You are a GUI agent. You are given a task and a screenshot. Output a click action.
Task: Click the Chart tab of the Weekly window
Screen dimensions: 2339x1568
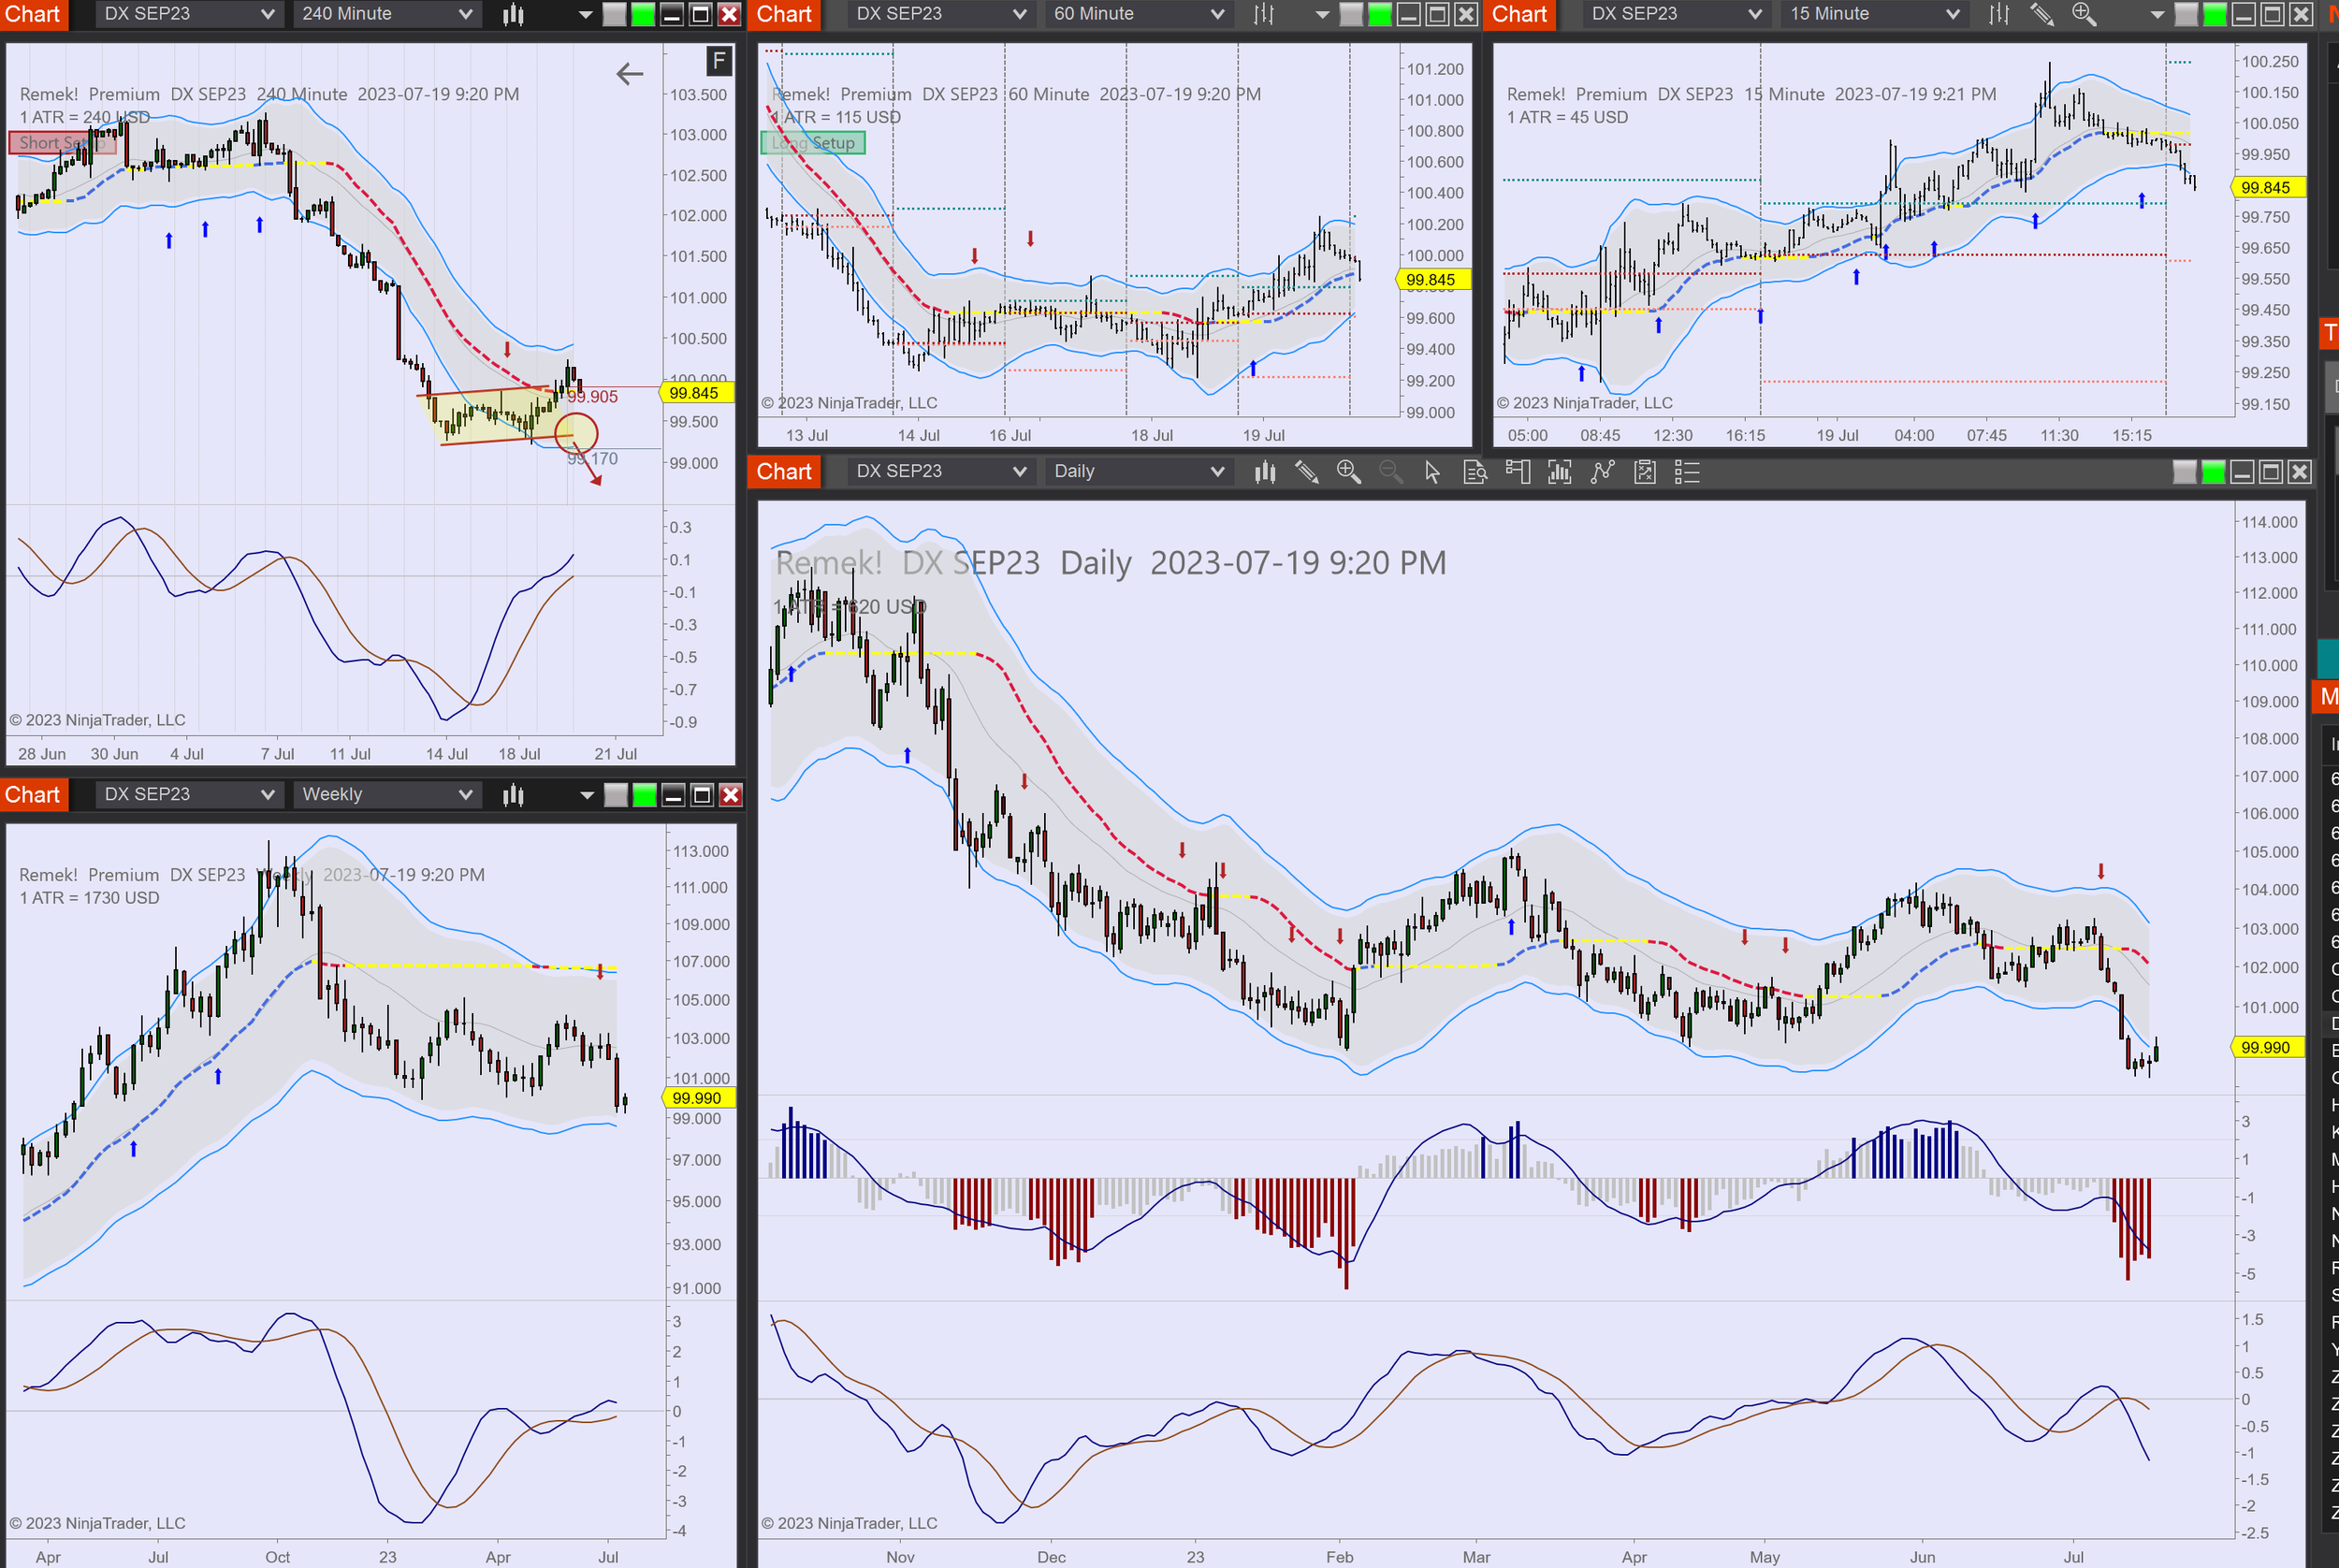(33, 794)
